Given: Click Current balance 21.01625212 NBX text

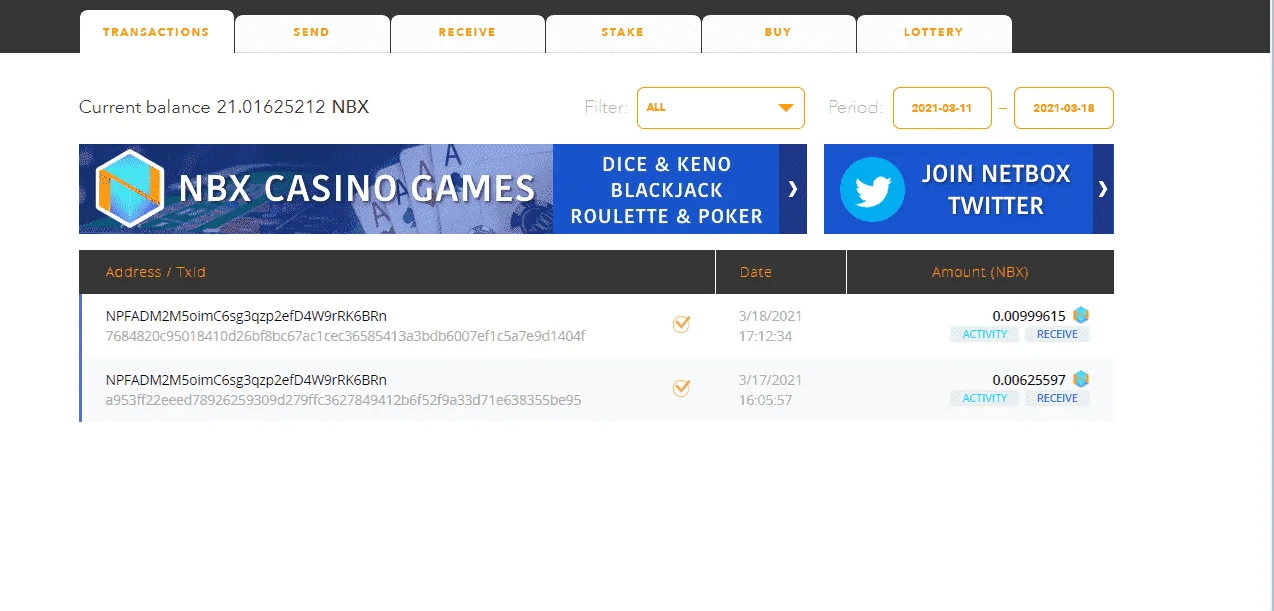Looking at the screenshot, I should 224,107.
